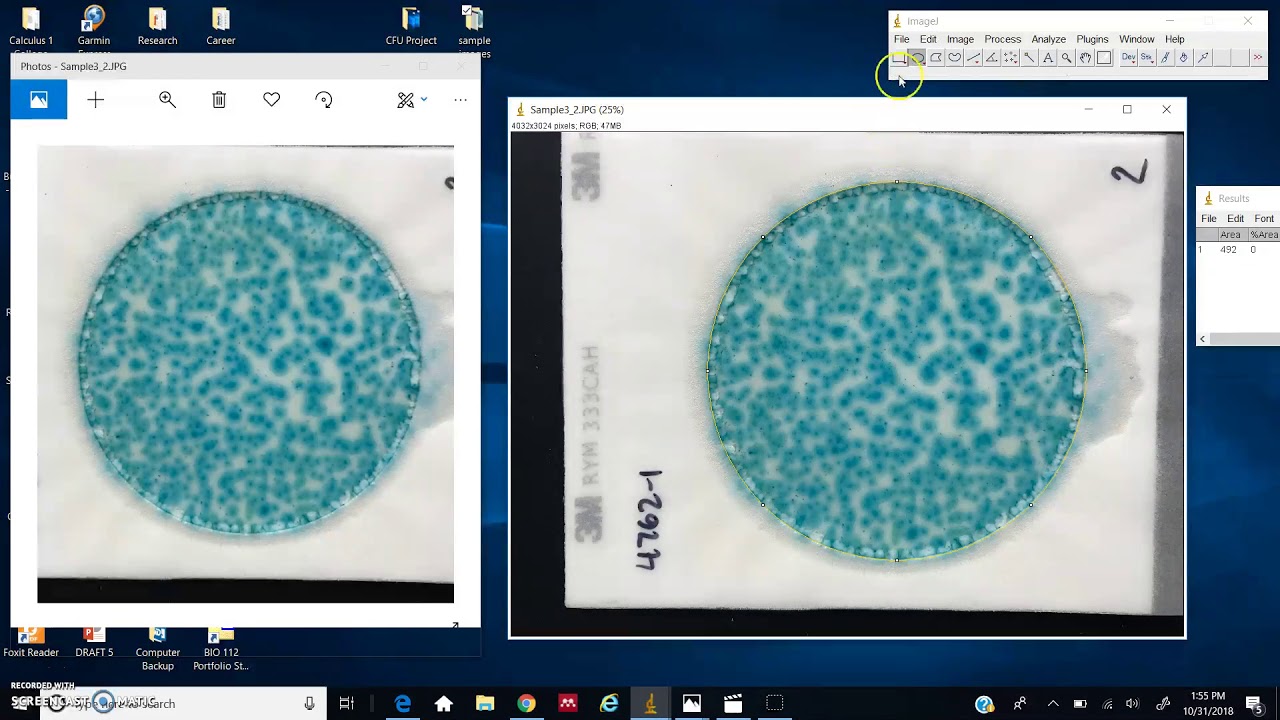Select the Wand tracing tool in ImageJ
The width and height of the screenshot is (1280, 720).
click(1029, 58)
